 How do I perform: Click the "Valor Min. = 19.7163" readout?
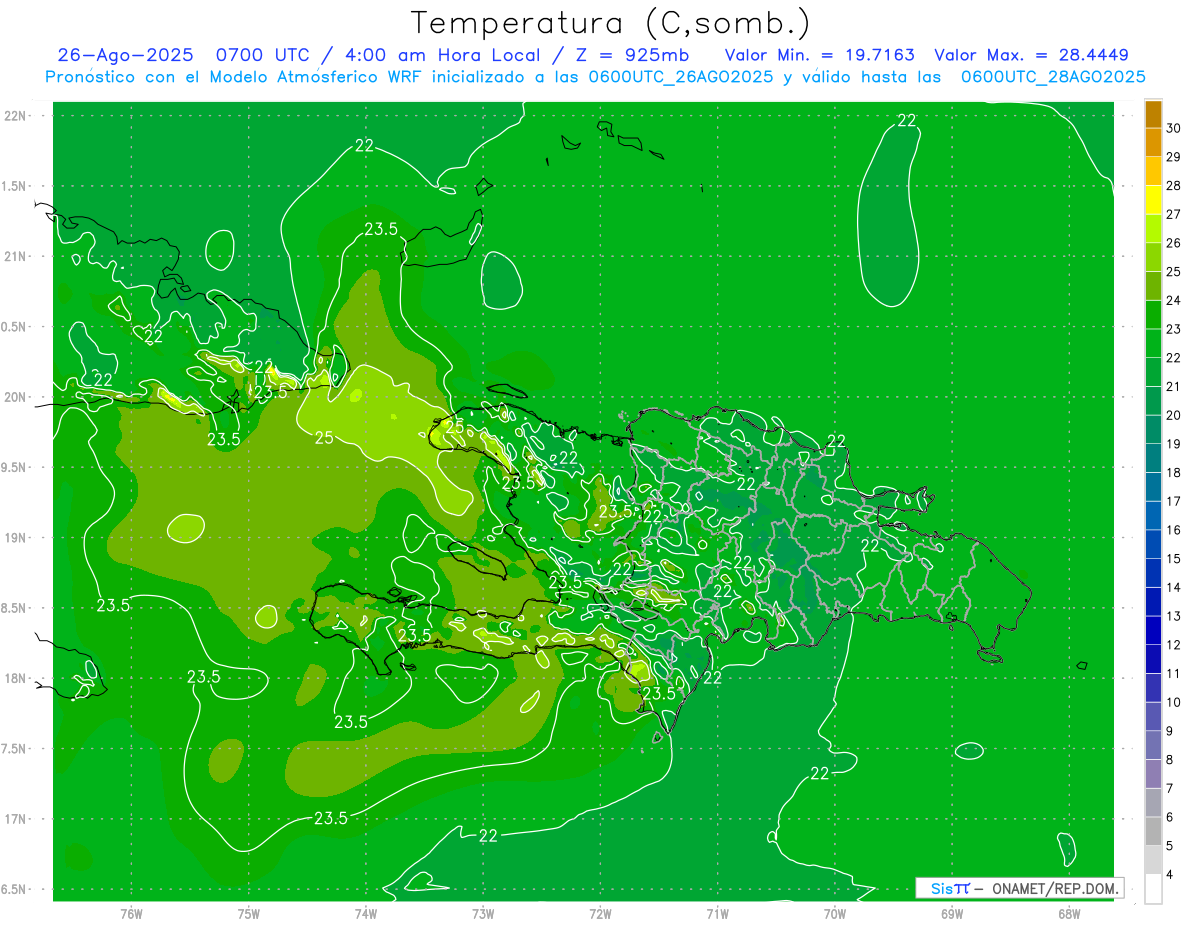coord(819,55)
